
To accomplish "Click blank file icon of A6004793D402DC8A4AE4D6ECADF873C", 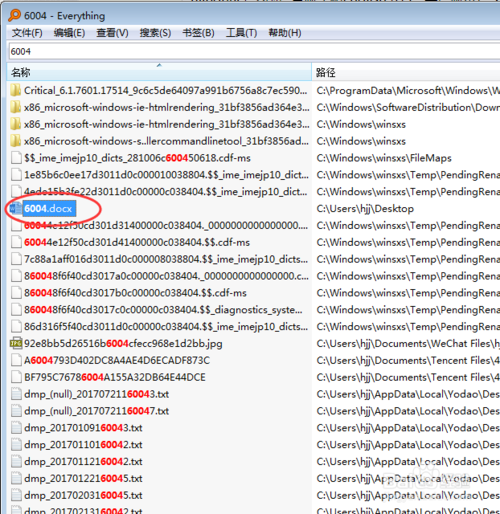I will [16, 360].
